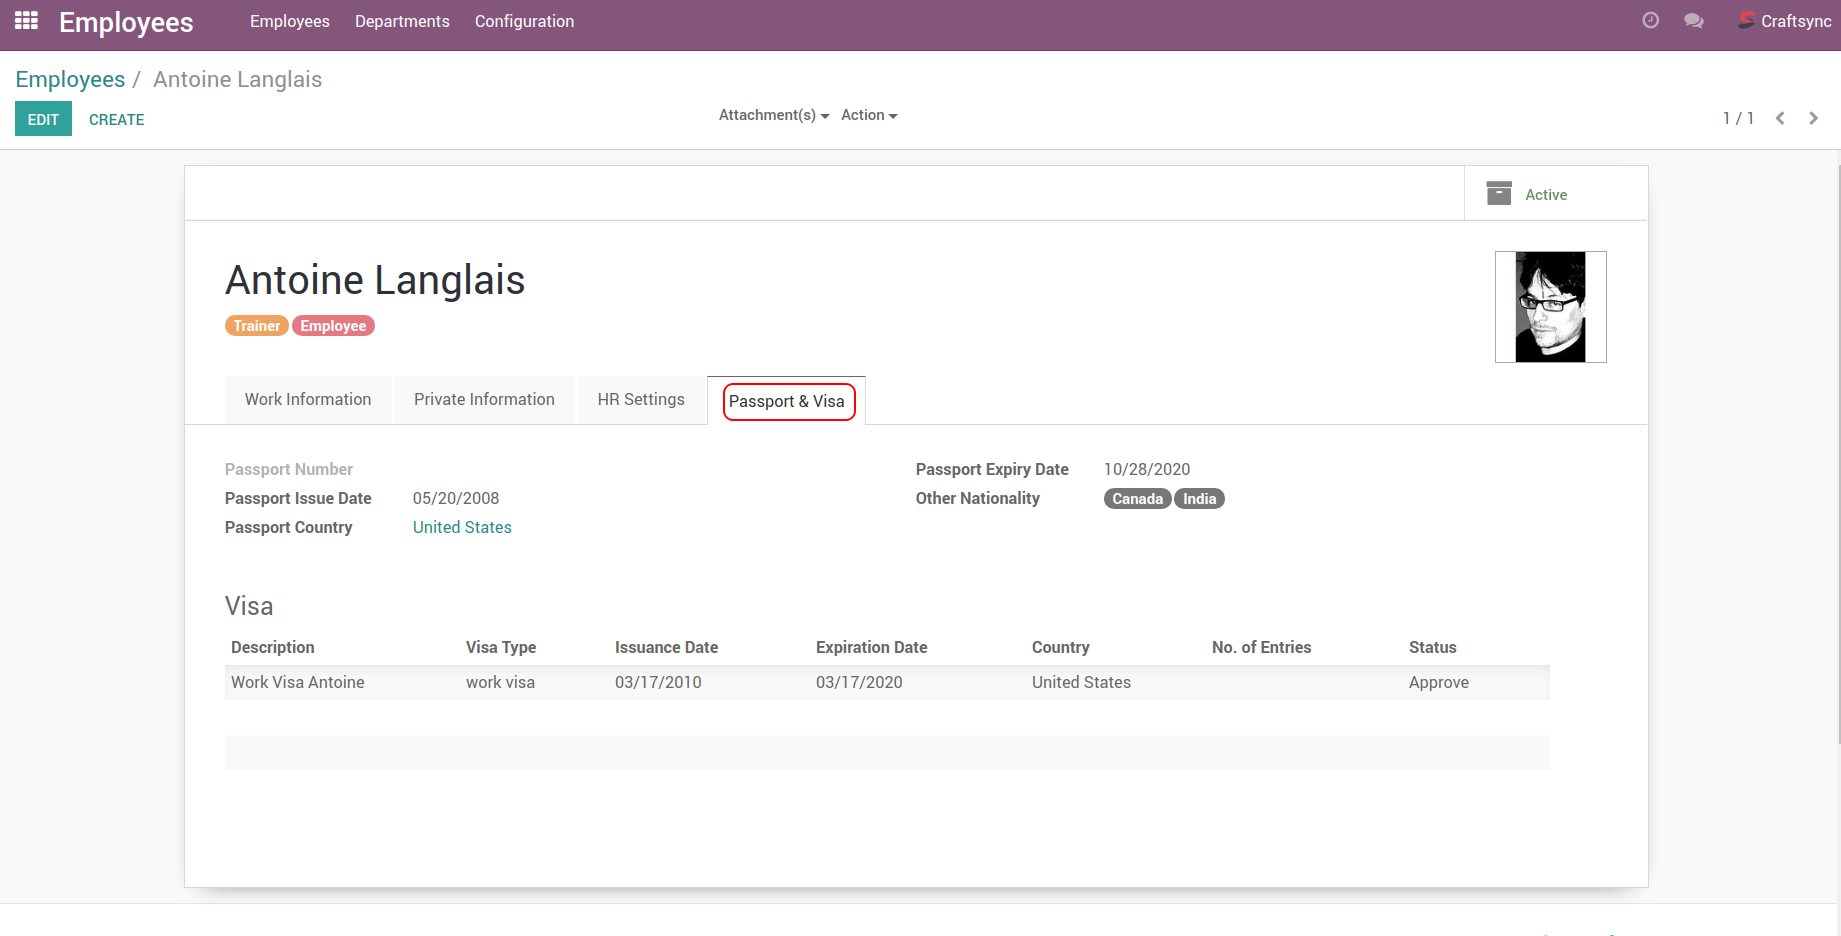Image resolution: width=1841 pixels, height=936 pixels.
Task: Switch to the Private Information tab
Action: click(x=484, y=400)
